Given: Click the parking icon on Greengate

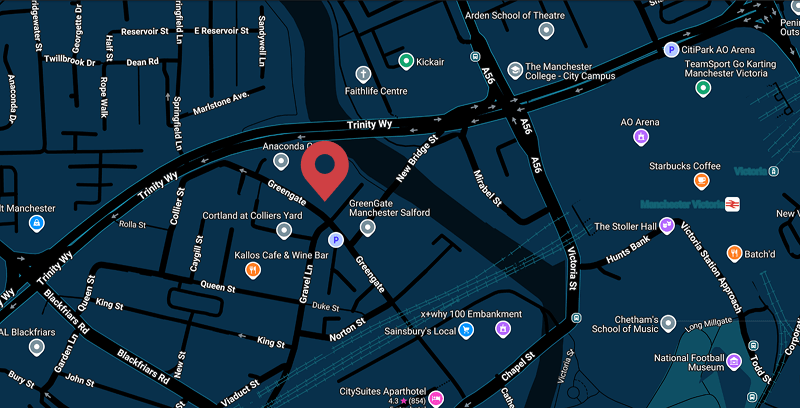Looking at the screenshot, I should tap(335, 240).
